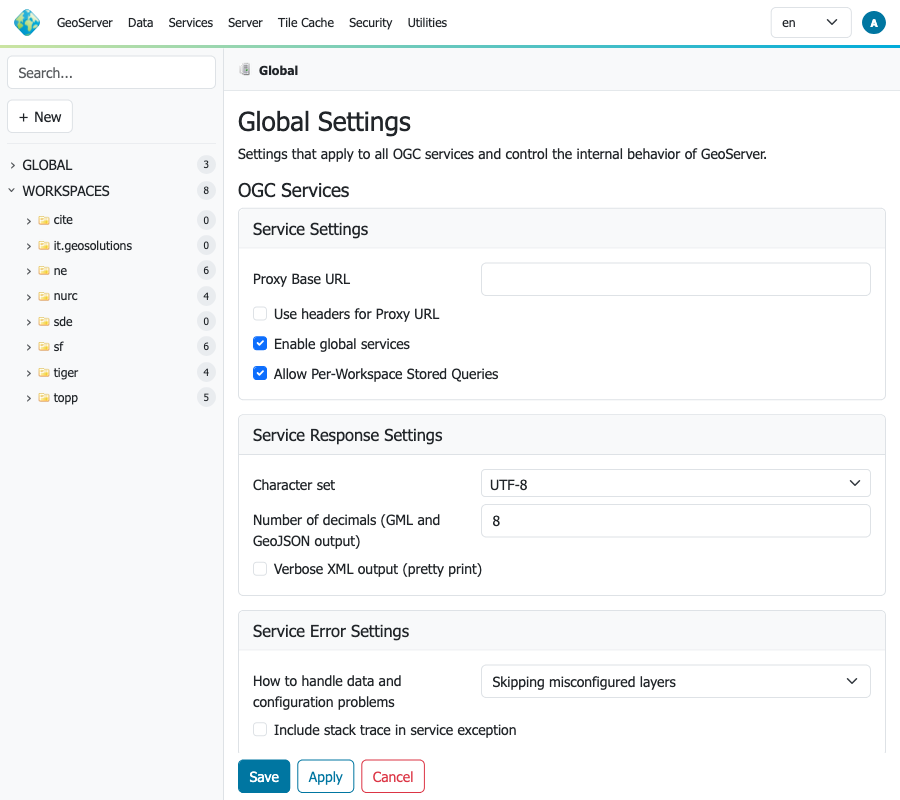The image size is (900, 800).
Task: Enable Use headers for Proxy URL
Action: tap(260, 314)
